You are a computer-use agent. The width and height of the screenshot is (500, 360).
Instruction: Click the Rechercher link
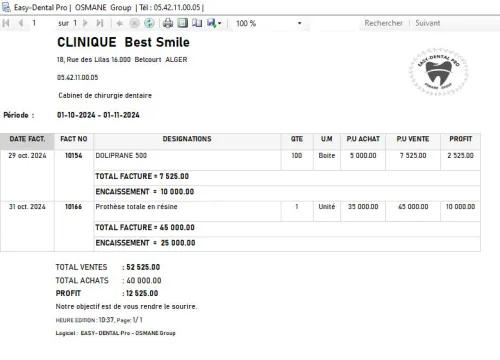383,23
